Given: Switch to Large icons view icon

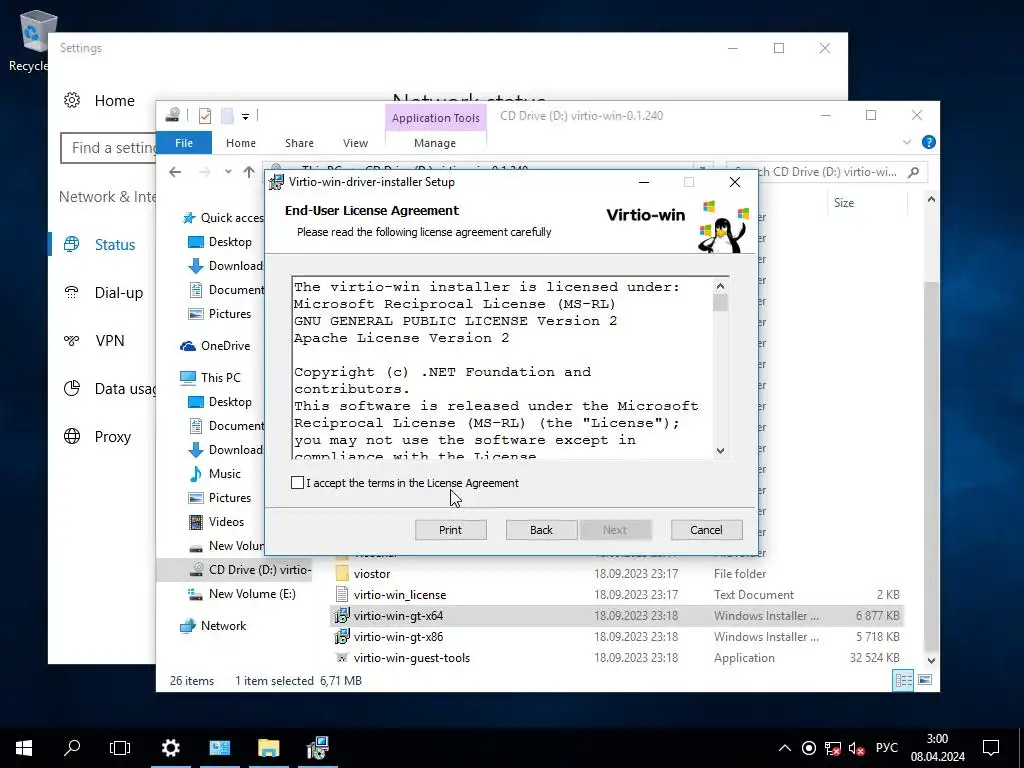Looking at the screenshot, I should (925, 680).
